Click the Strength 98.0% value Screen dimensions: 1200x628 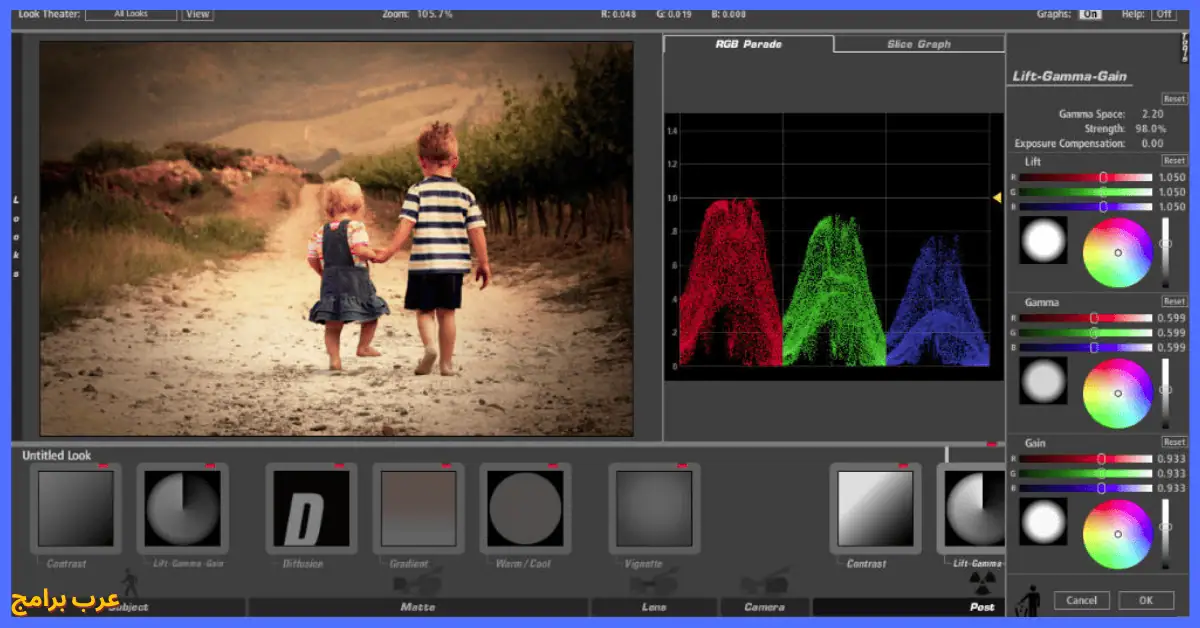(1150, 129)
